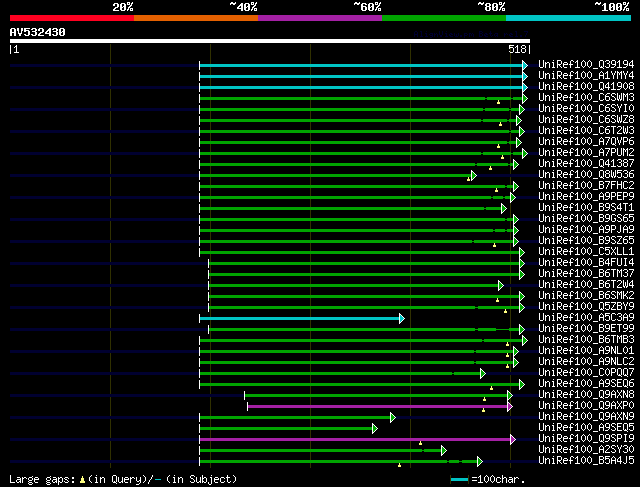Click the cyan alignment bar for UniRef100_Q41908
Screen dimensions: 640x487
(361, 87)
